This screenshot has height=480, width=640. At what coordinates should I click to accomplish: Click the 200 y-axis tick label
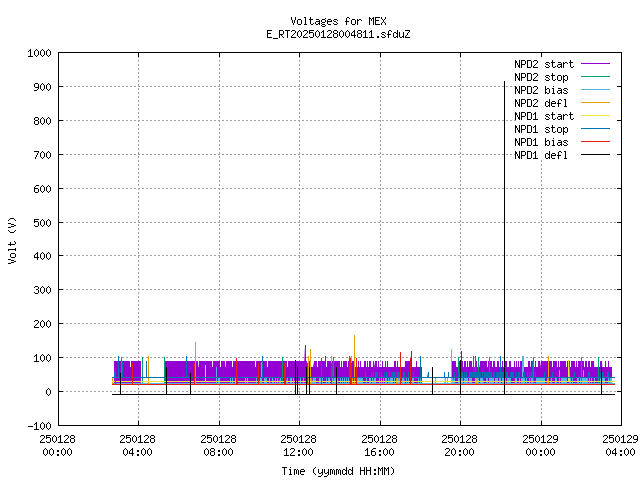coord(42,324)
